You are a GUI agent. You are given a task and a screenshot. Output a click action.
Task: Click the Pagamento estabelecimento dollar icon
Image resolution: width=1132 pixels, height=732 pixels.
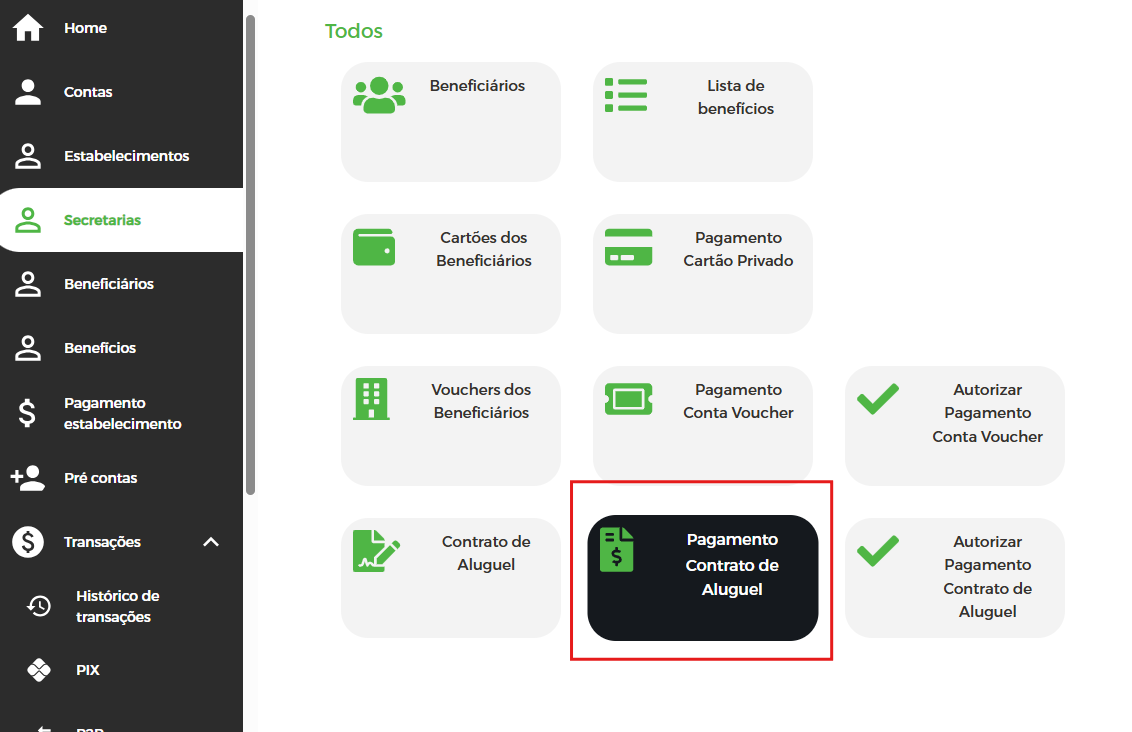click(28, 413)
